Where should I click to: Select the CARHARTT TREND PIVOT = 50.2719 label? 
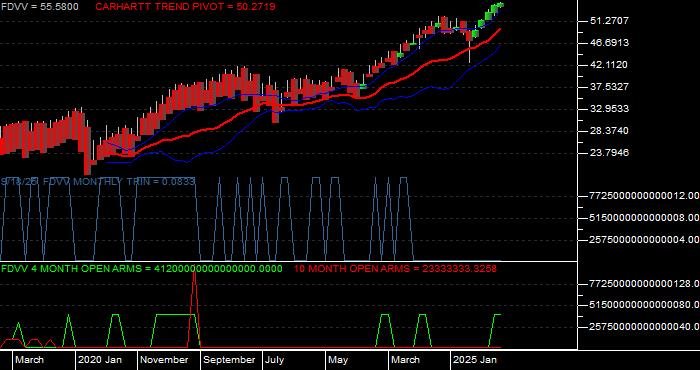pyautogui.click(x=185, y=7)
